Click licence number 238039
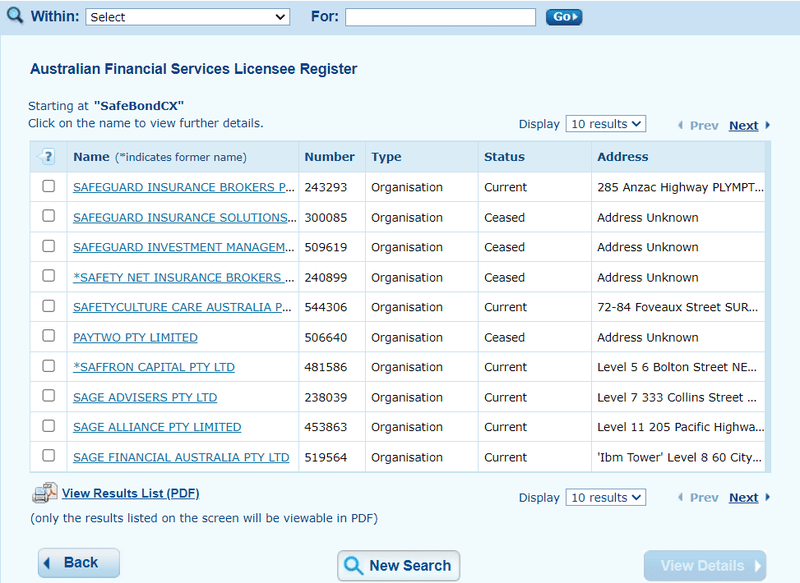 pyautogui.click(x=326, y=397)
